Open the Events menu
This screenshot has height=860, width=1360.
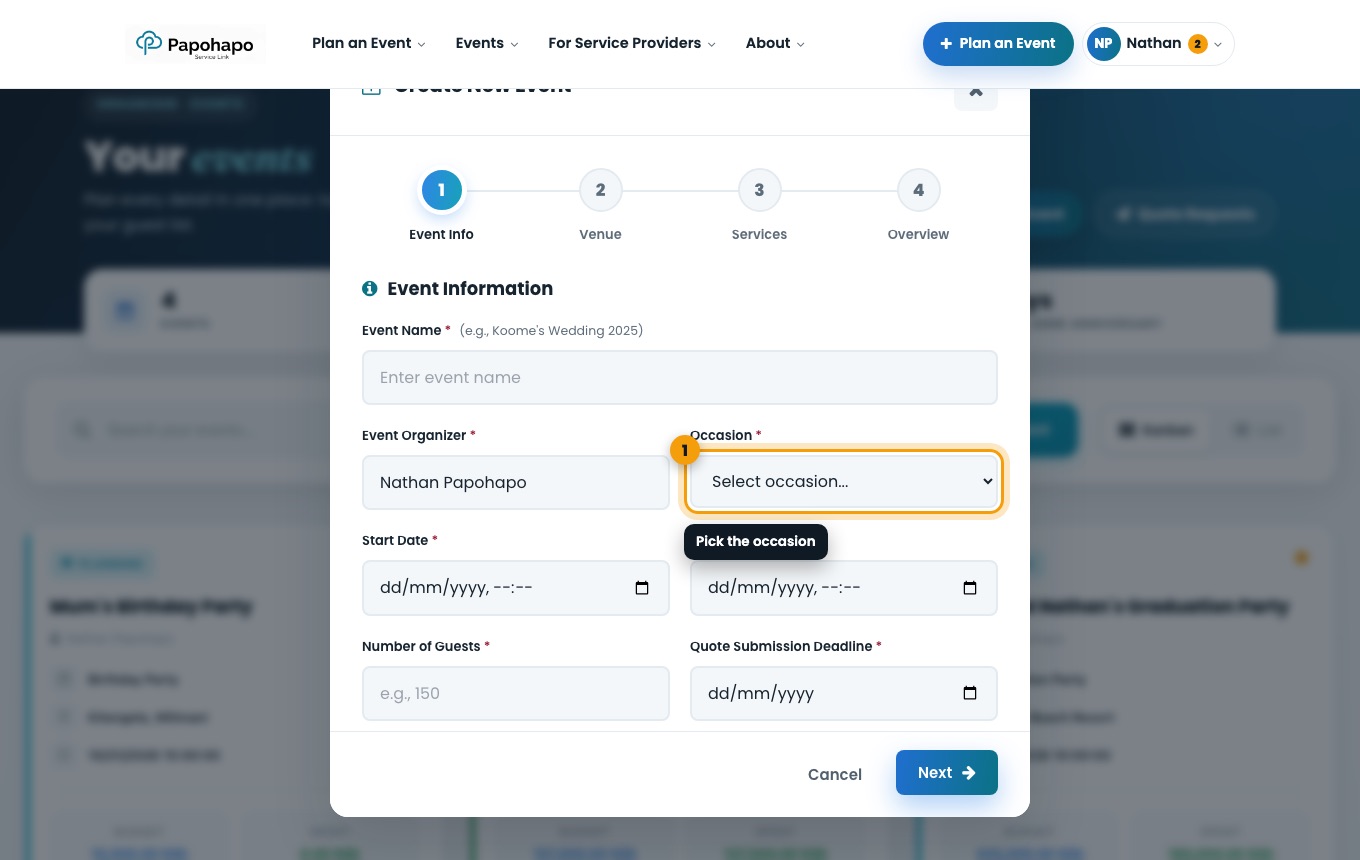[x=486, y=43]
